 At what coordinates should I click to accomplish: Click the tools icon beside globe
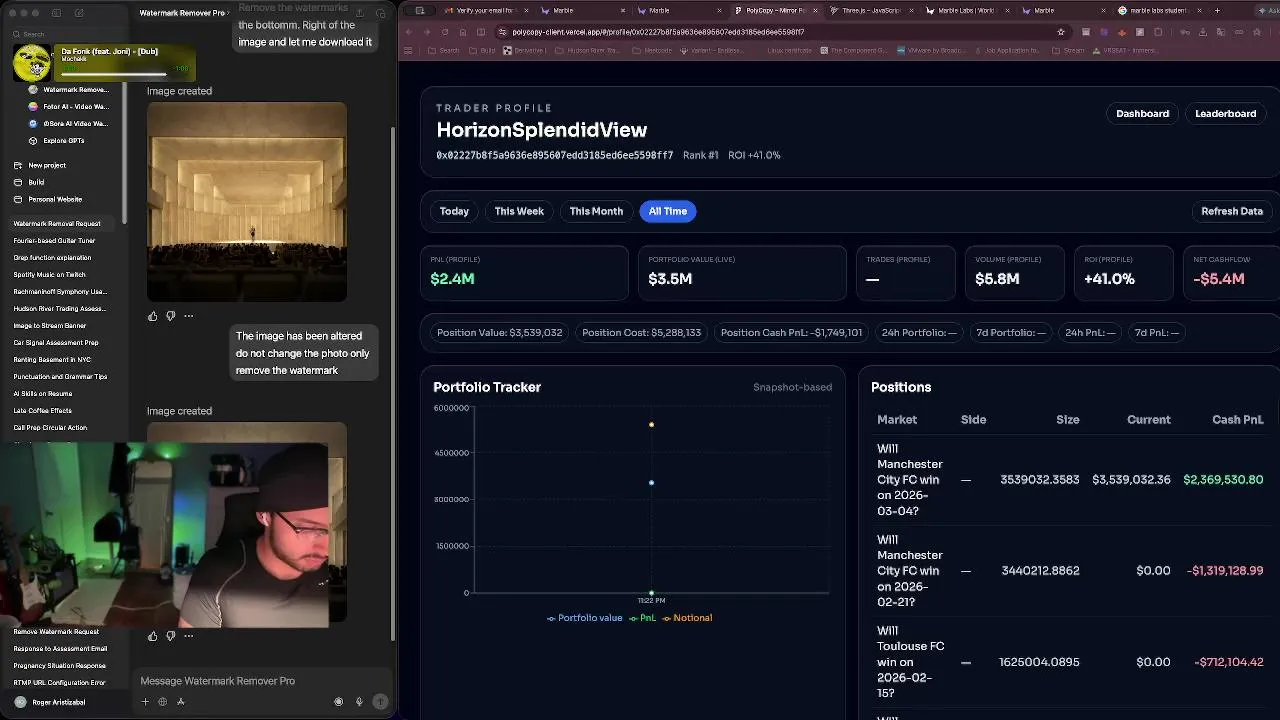click(180, 702)
